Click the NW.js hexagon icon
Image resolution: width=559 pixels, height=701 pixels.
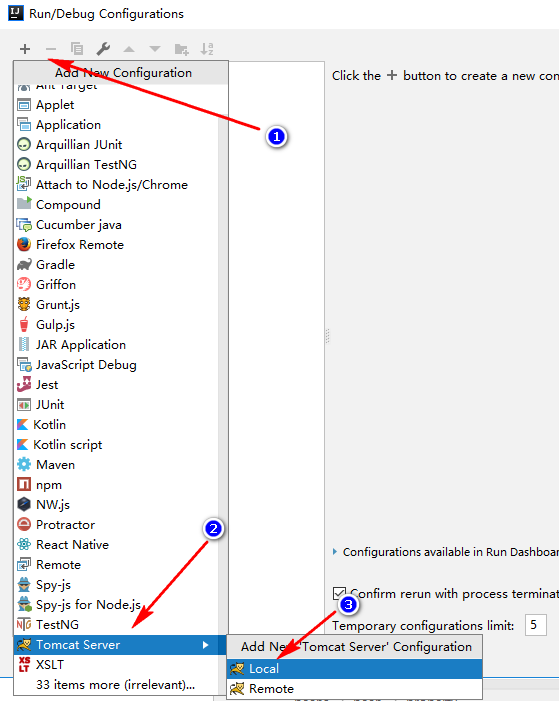tap(24, 505)
